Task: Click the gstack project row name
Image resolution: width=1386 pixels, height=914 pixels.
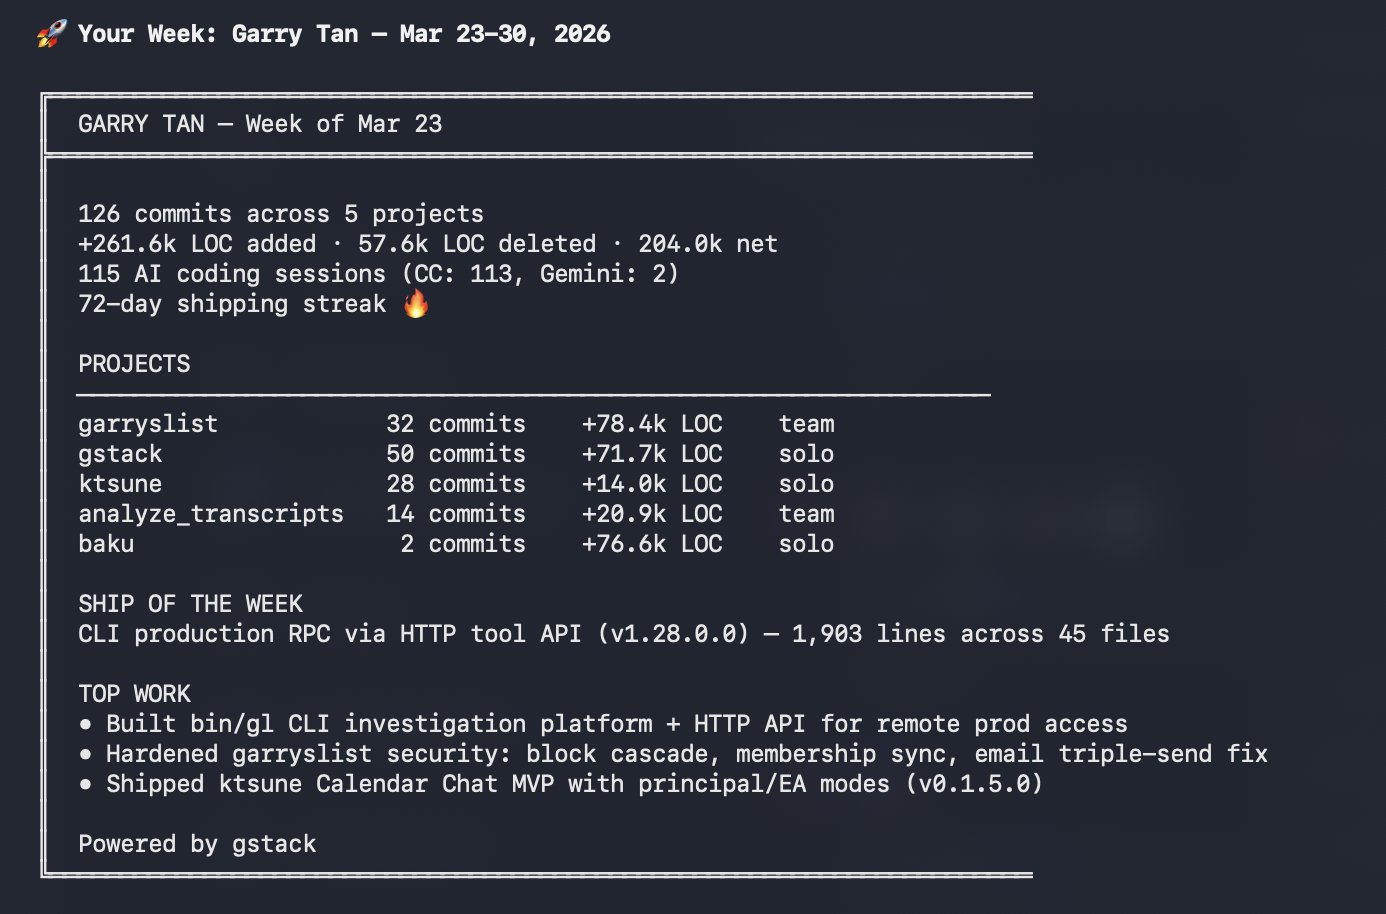Action: [x=120, y=454]
